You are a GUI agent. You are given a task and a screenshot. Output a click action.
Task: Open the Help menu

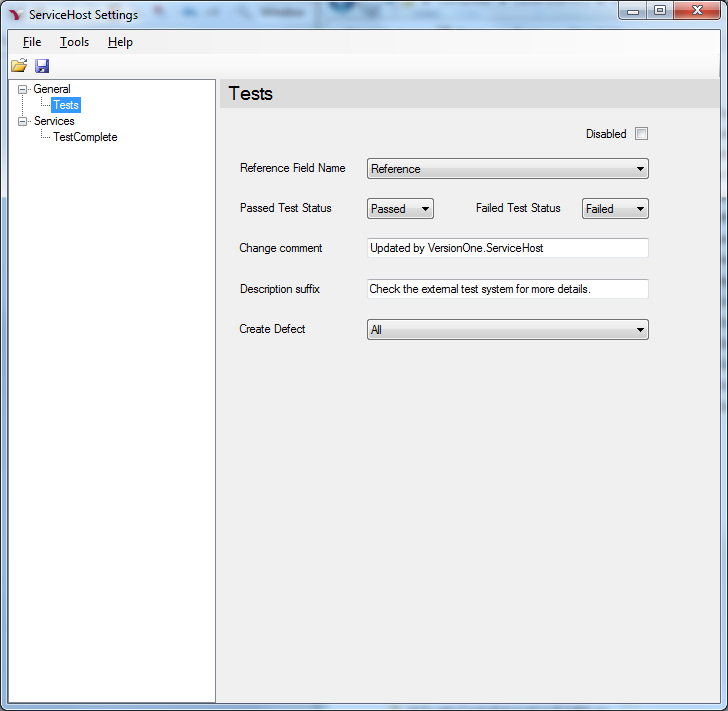pyautogui.click(x=120, y=42)
